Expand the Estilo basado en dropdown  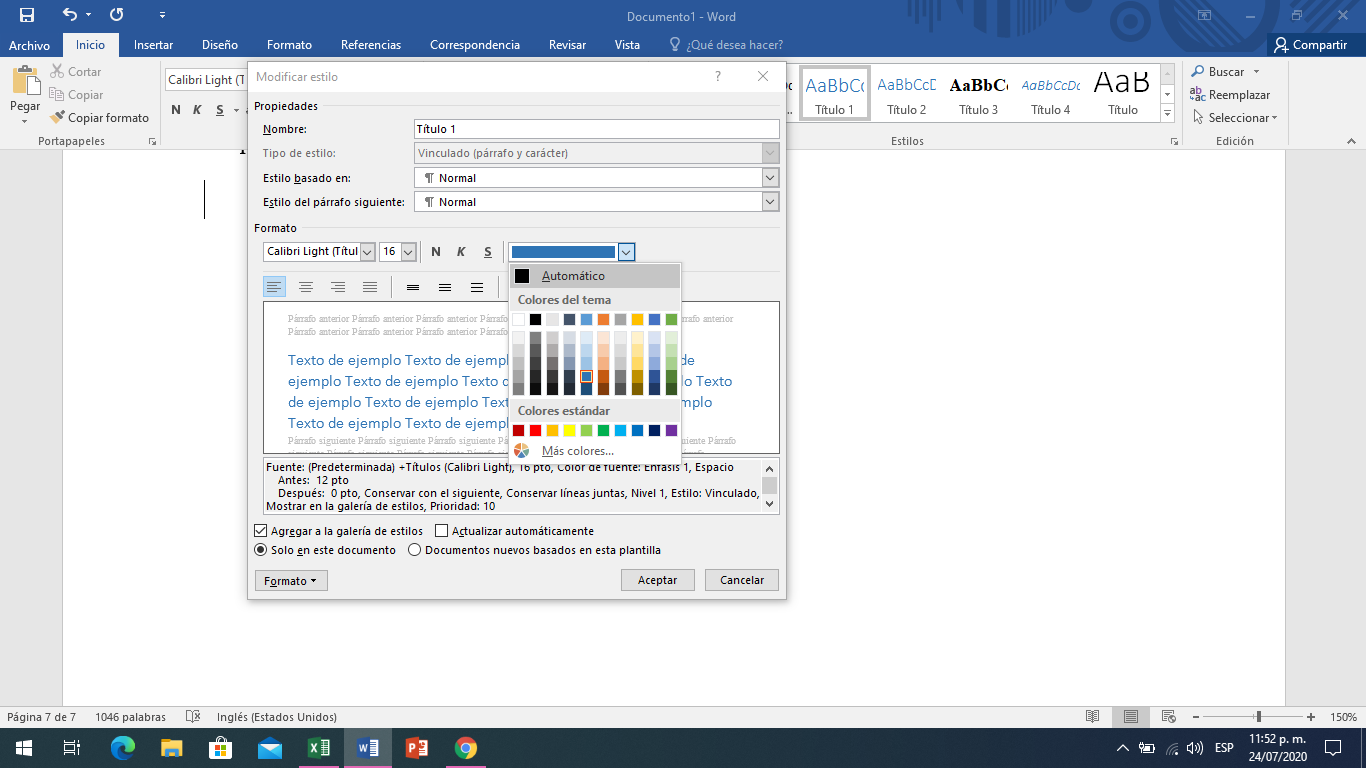coord(770,178)
